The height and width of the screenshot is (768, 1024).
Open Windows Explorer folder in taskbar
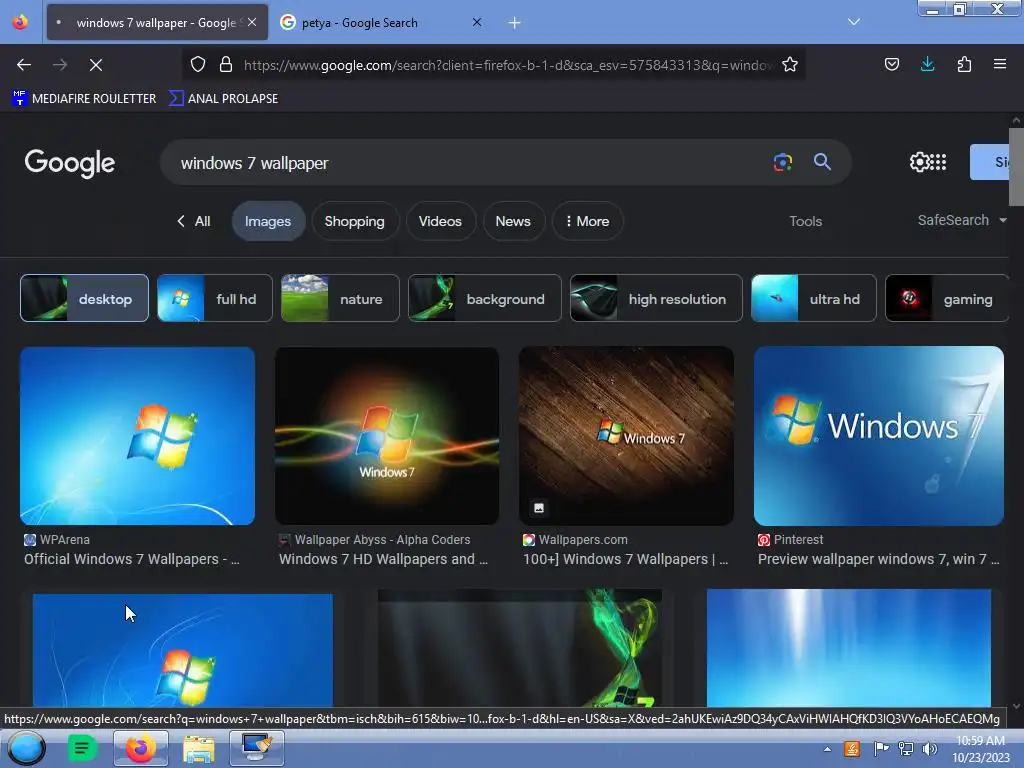coord(199,748)
